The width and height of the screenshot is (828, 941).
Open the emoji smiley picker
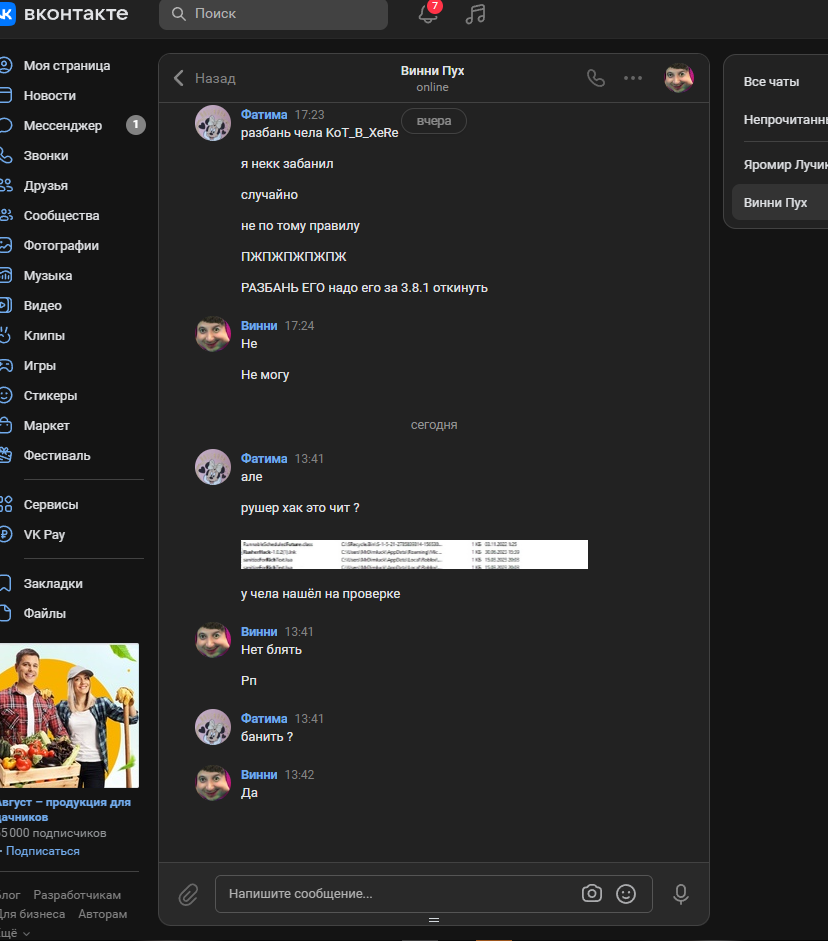pyautogui.click(x=626, y=894)
